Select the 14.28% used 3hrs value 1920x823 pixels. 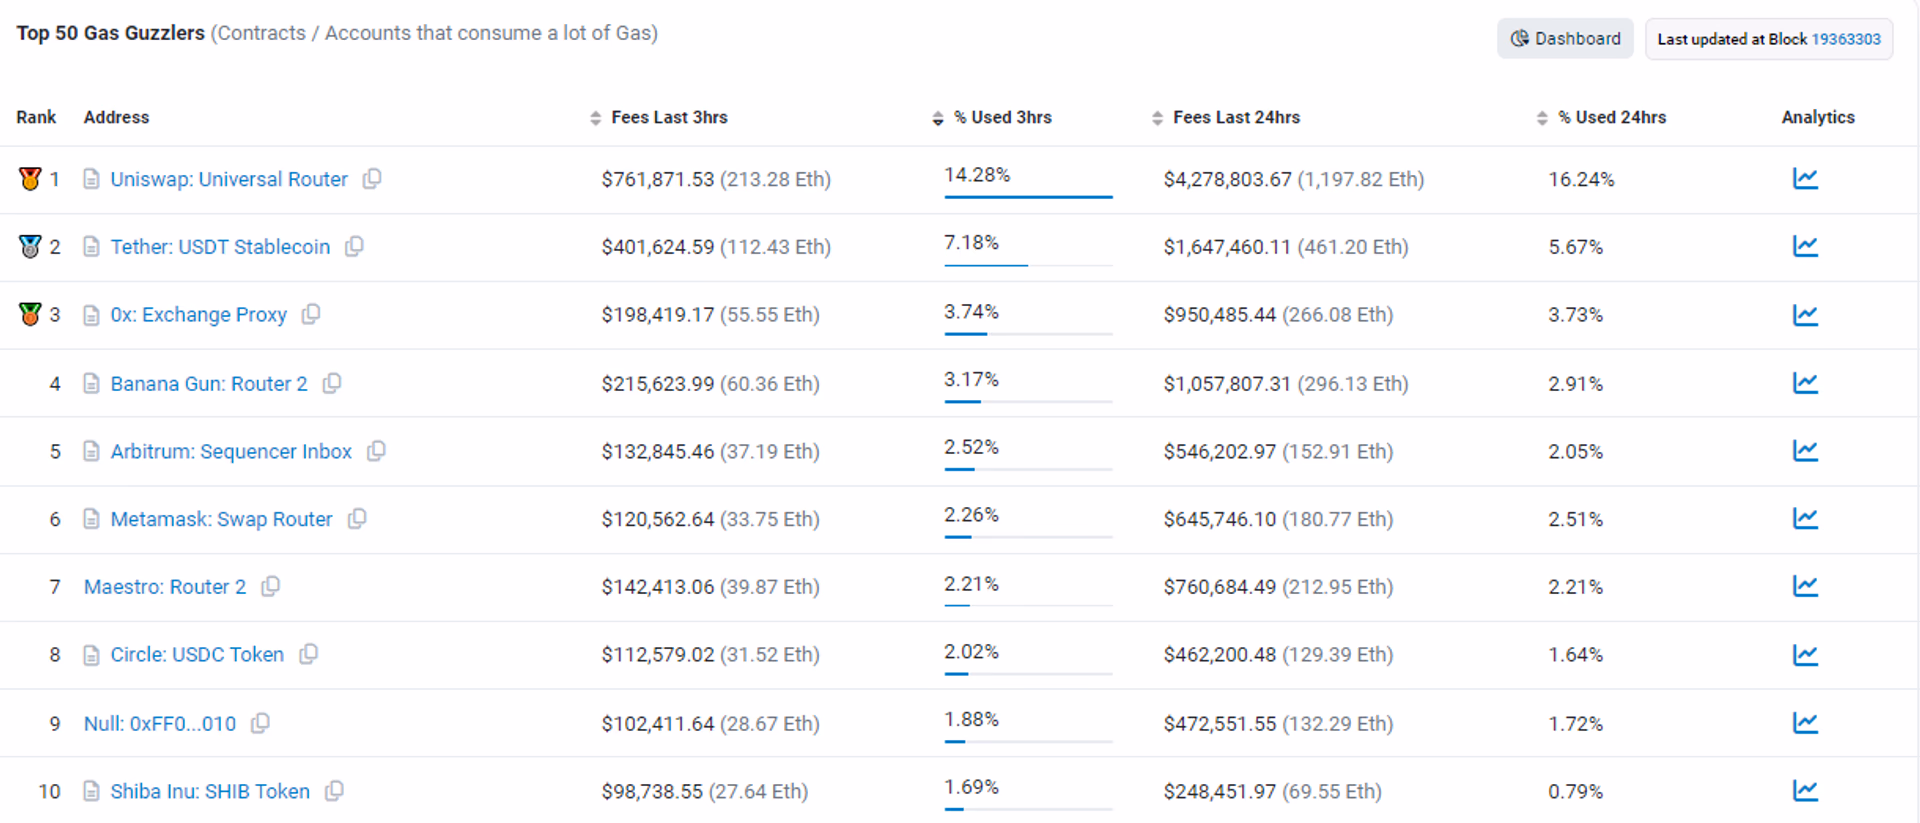click(977, 175)
